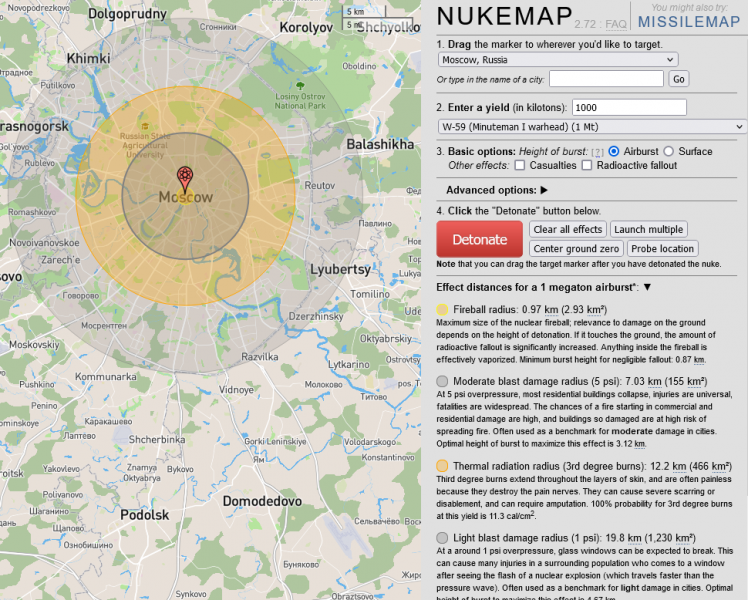
Task: Click the Vidnoye label on map
Action: pos(236,390)
